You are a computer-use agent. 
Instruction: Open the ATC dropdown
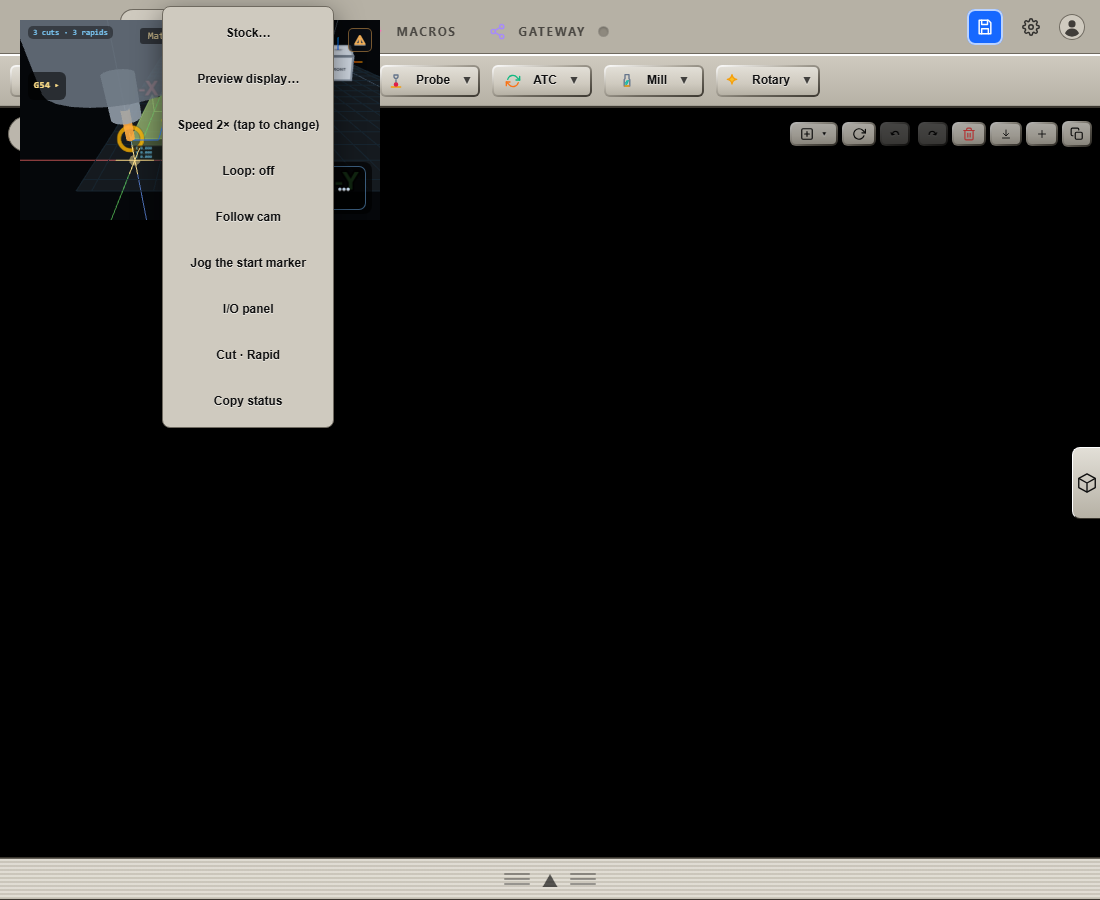click(x=542, y=80)
